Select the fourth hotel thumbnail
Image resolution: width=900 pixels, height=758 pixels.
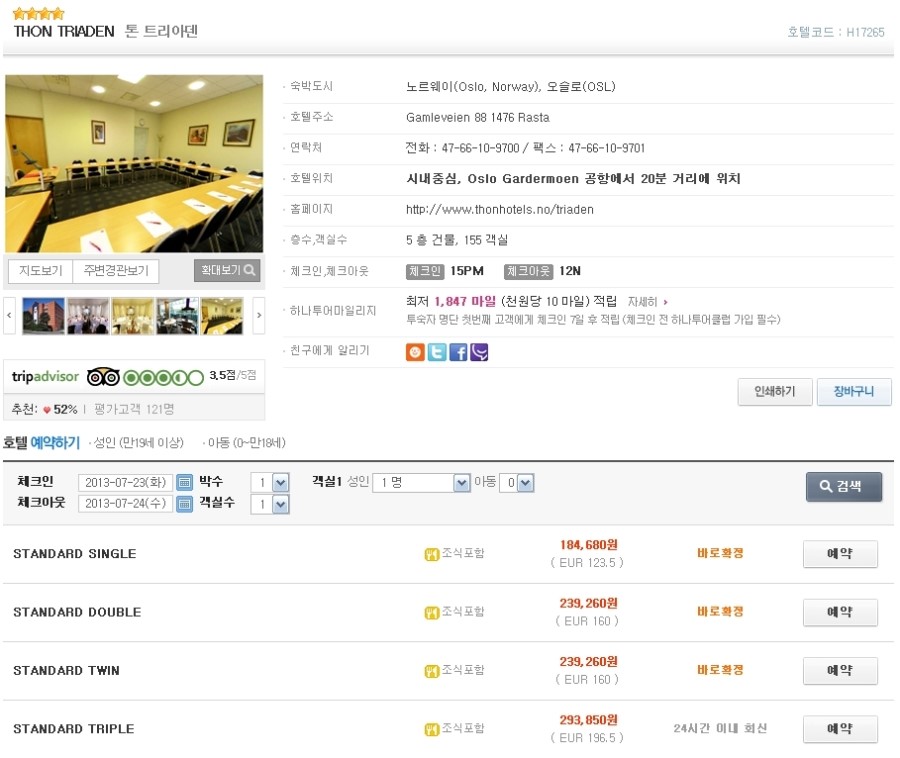click(177, 316)
